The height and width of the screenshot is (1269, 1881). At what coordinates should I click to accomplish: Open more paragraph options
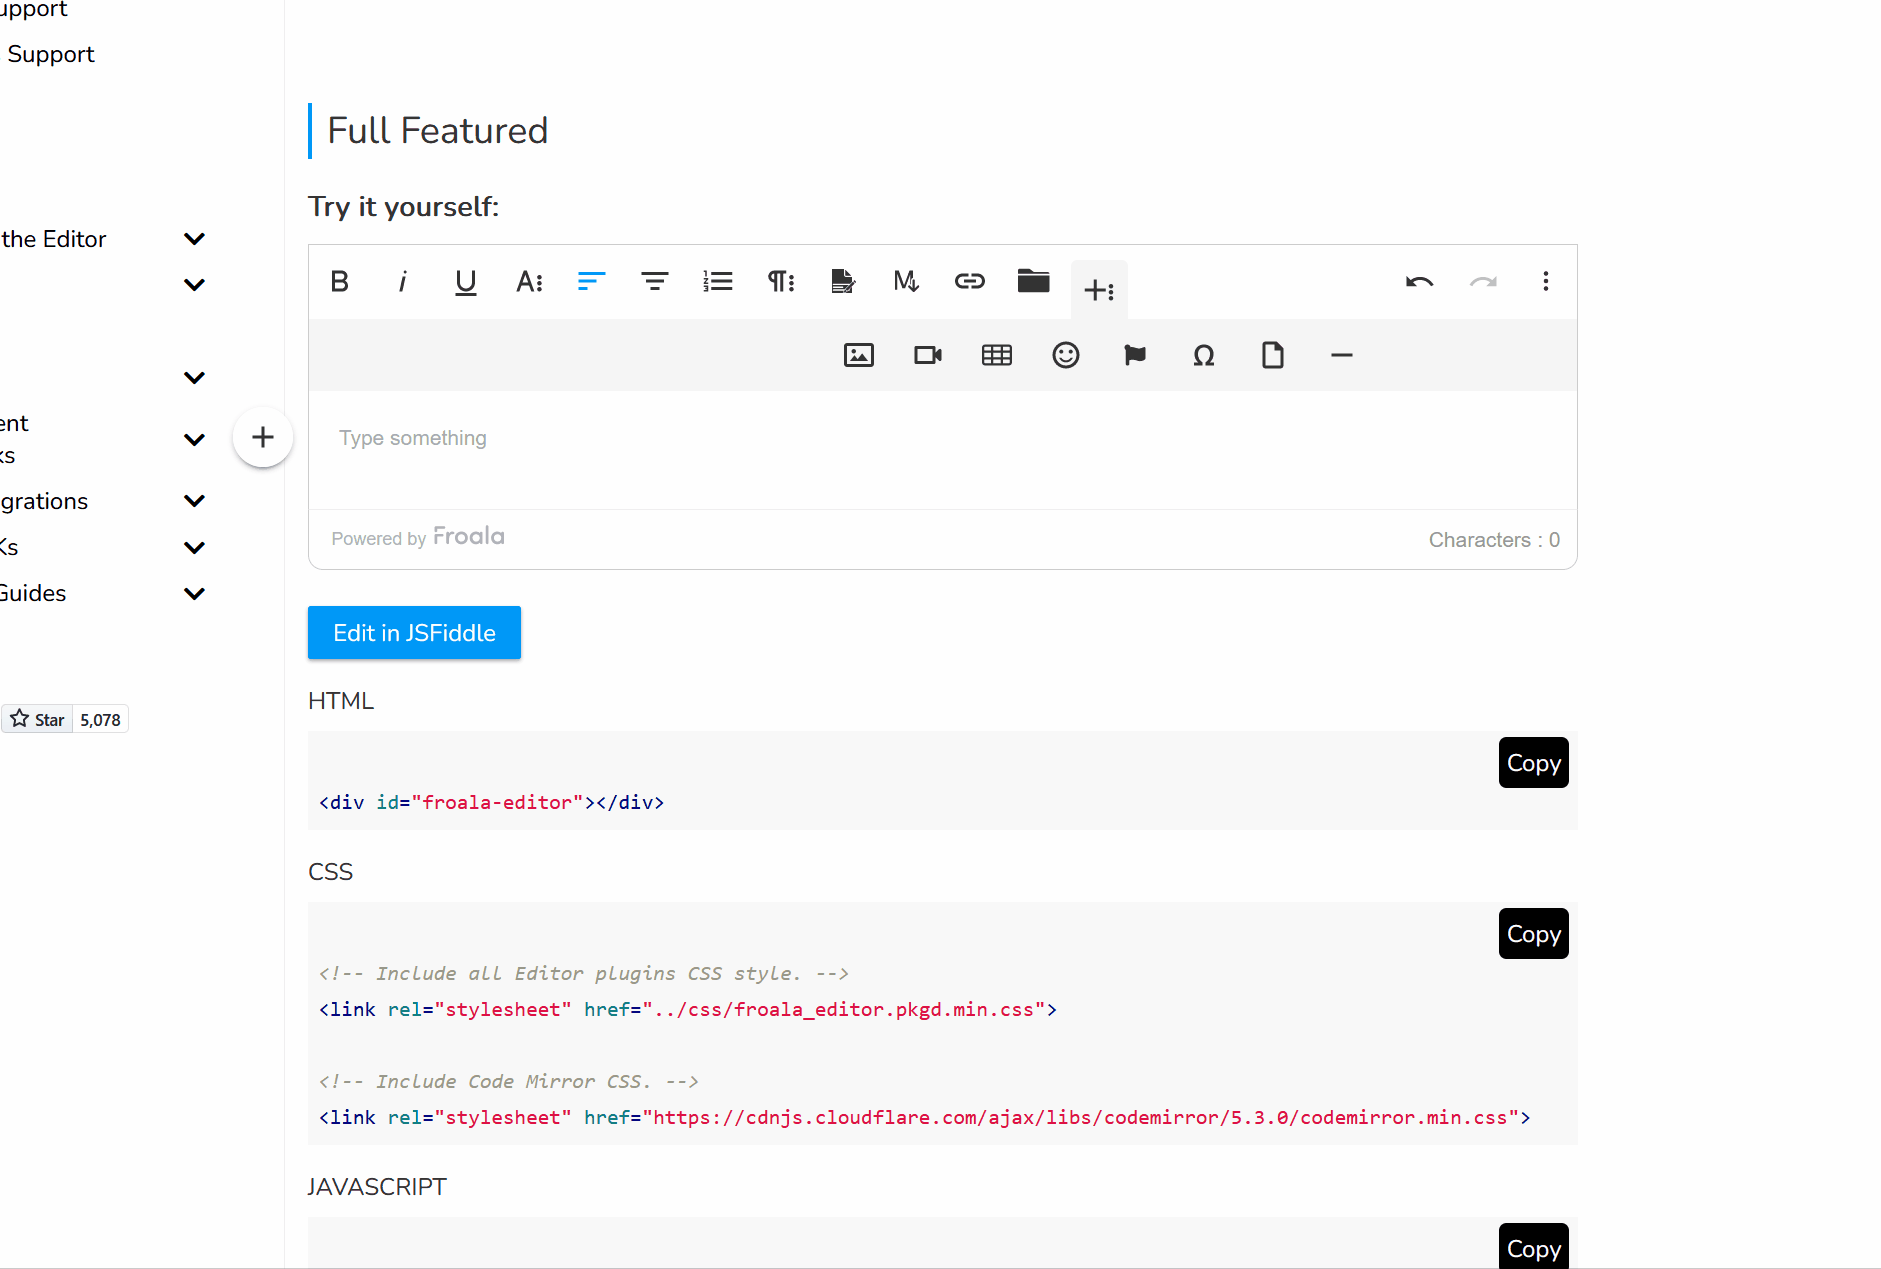click(781, 282)
